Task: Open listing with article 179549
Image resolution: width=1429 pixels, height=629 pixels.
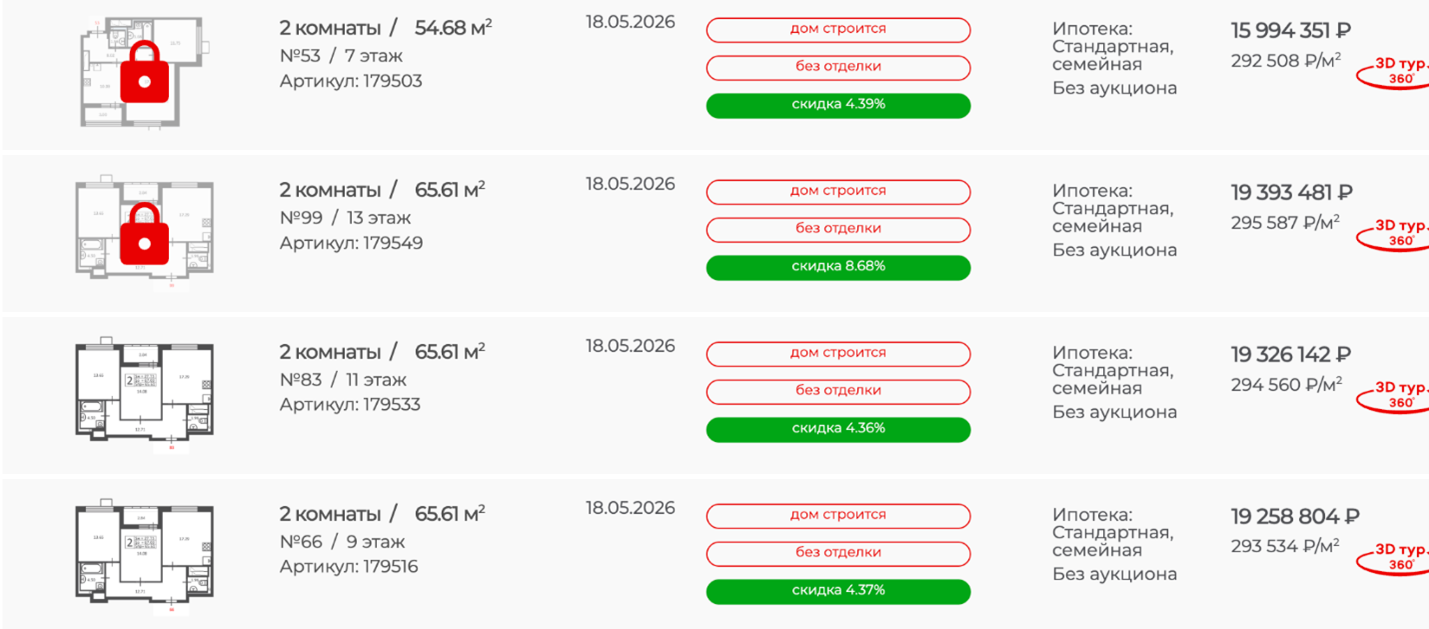Action: pos(351,243)
